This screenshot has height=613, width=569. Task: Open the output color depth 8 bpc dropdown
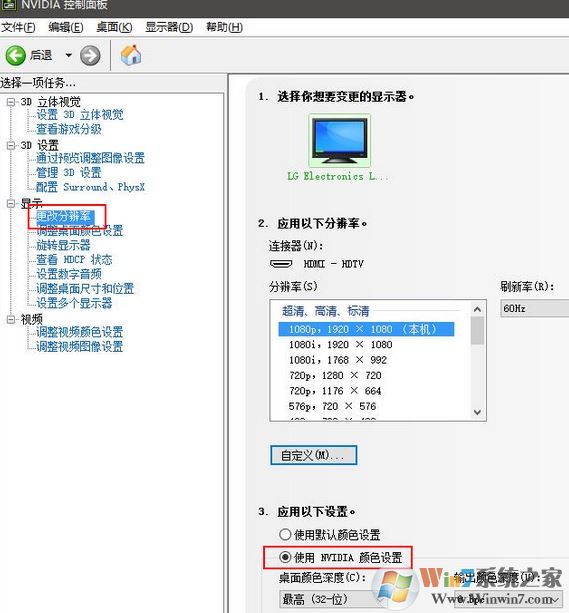coord(508,599)
